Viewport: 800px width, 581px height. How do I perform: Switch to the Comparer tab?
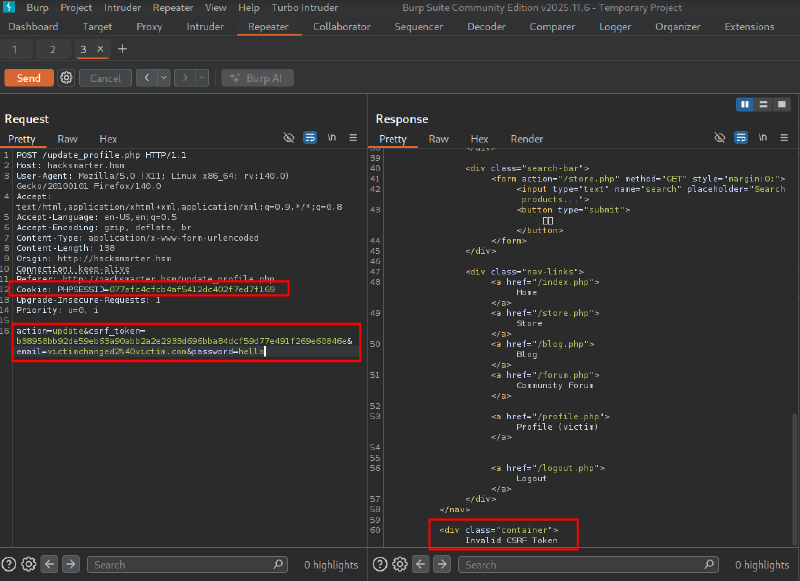click(552, 27)
